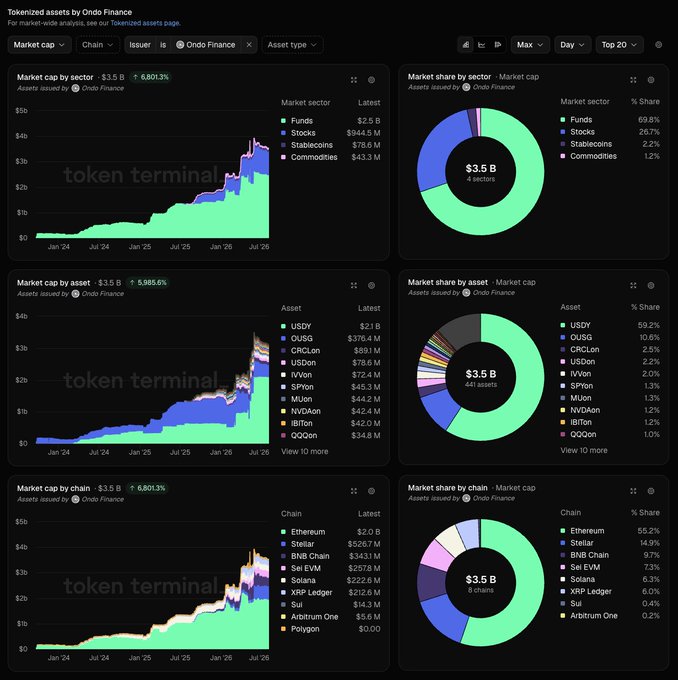The height and width of the screenshot is (680, 678).
Task: Open settings for Market share by chain
Action: (651, 491)
